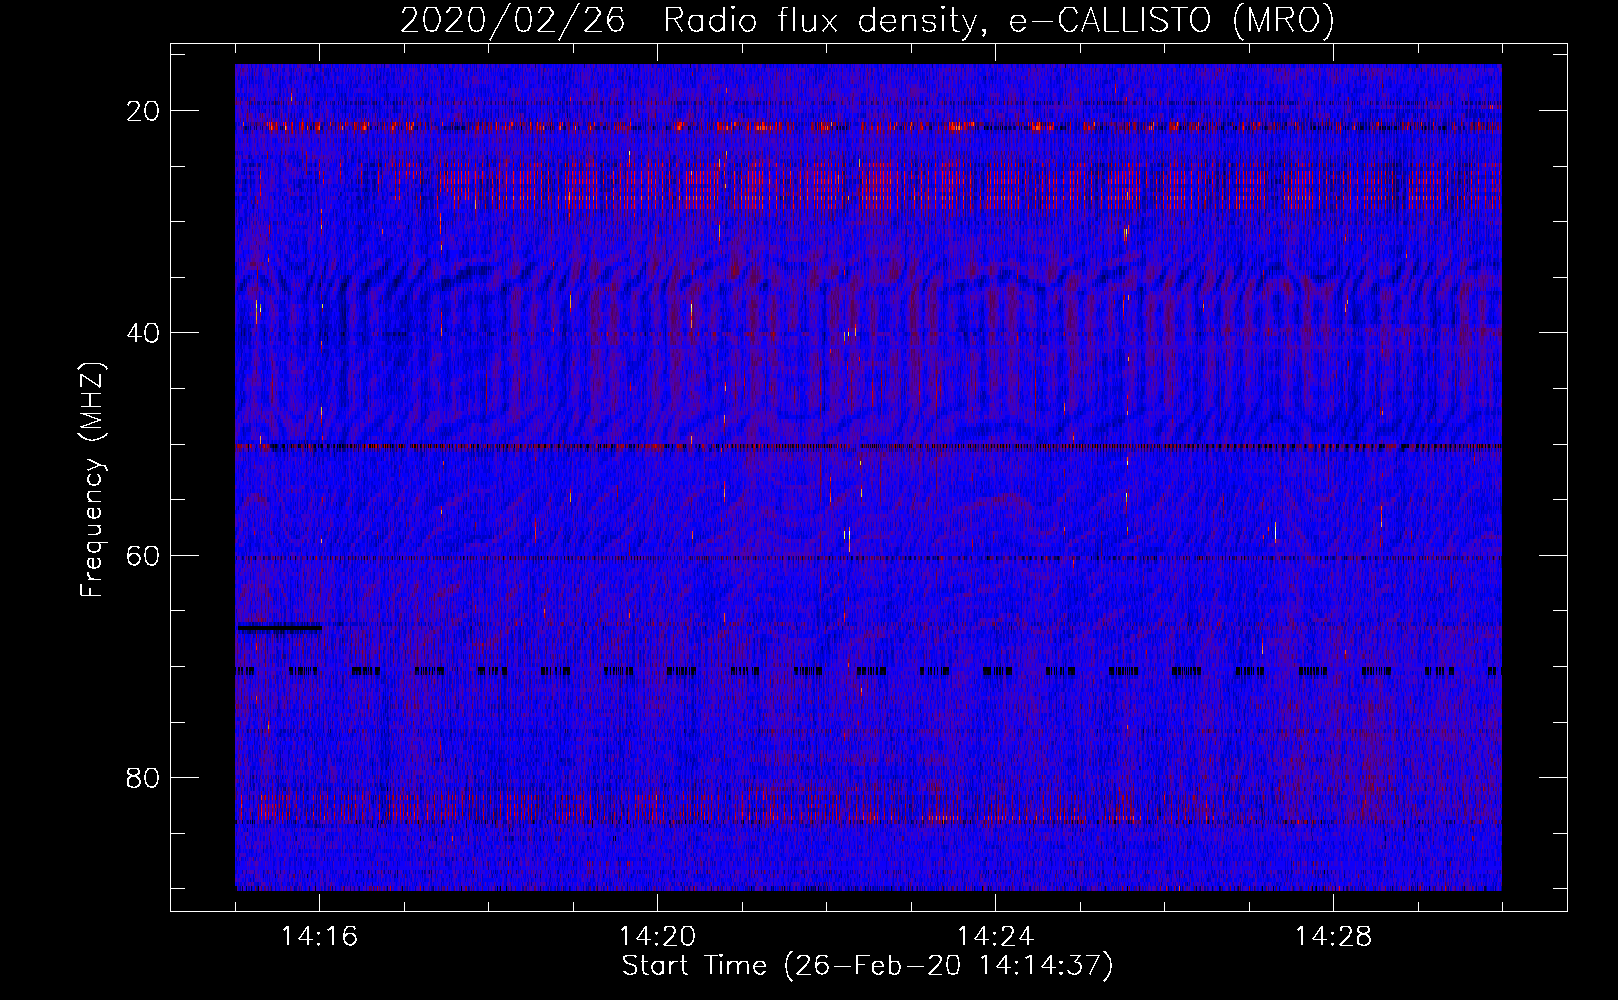Click the 'Start Time (26-Feb-20 14:14:37)' x-axis label
This screenshot has height=1000, width=1618.
coord(867,966)
